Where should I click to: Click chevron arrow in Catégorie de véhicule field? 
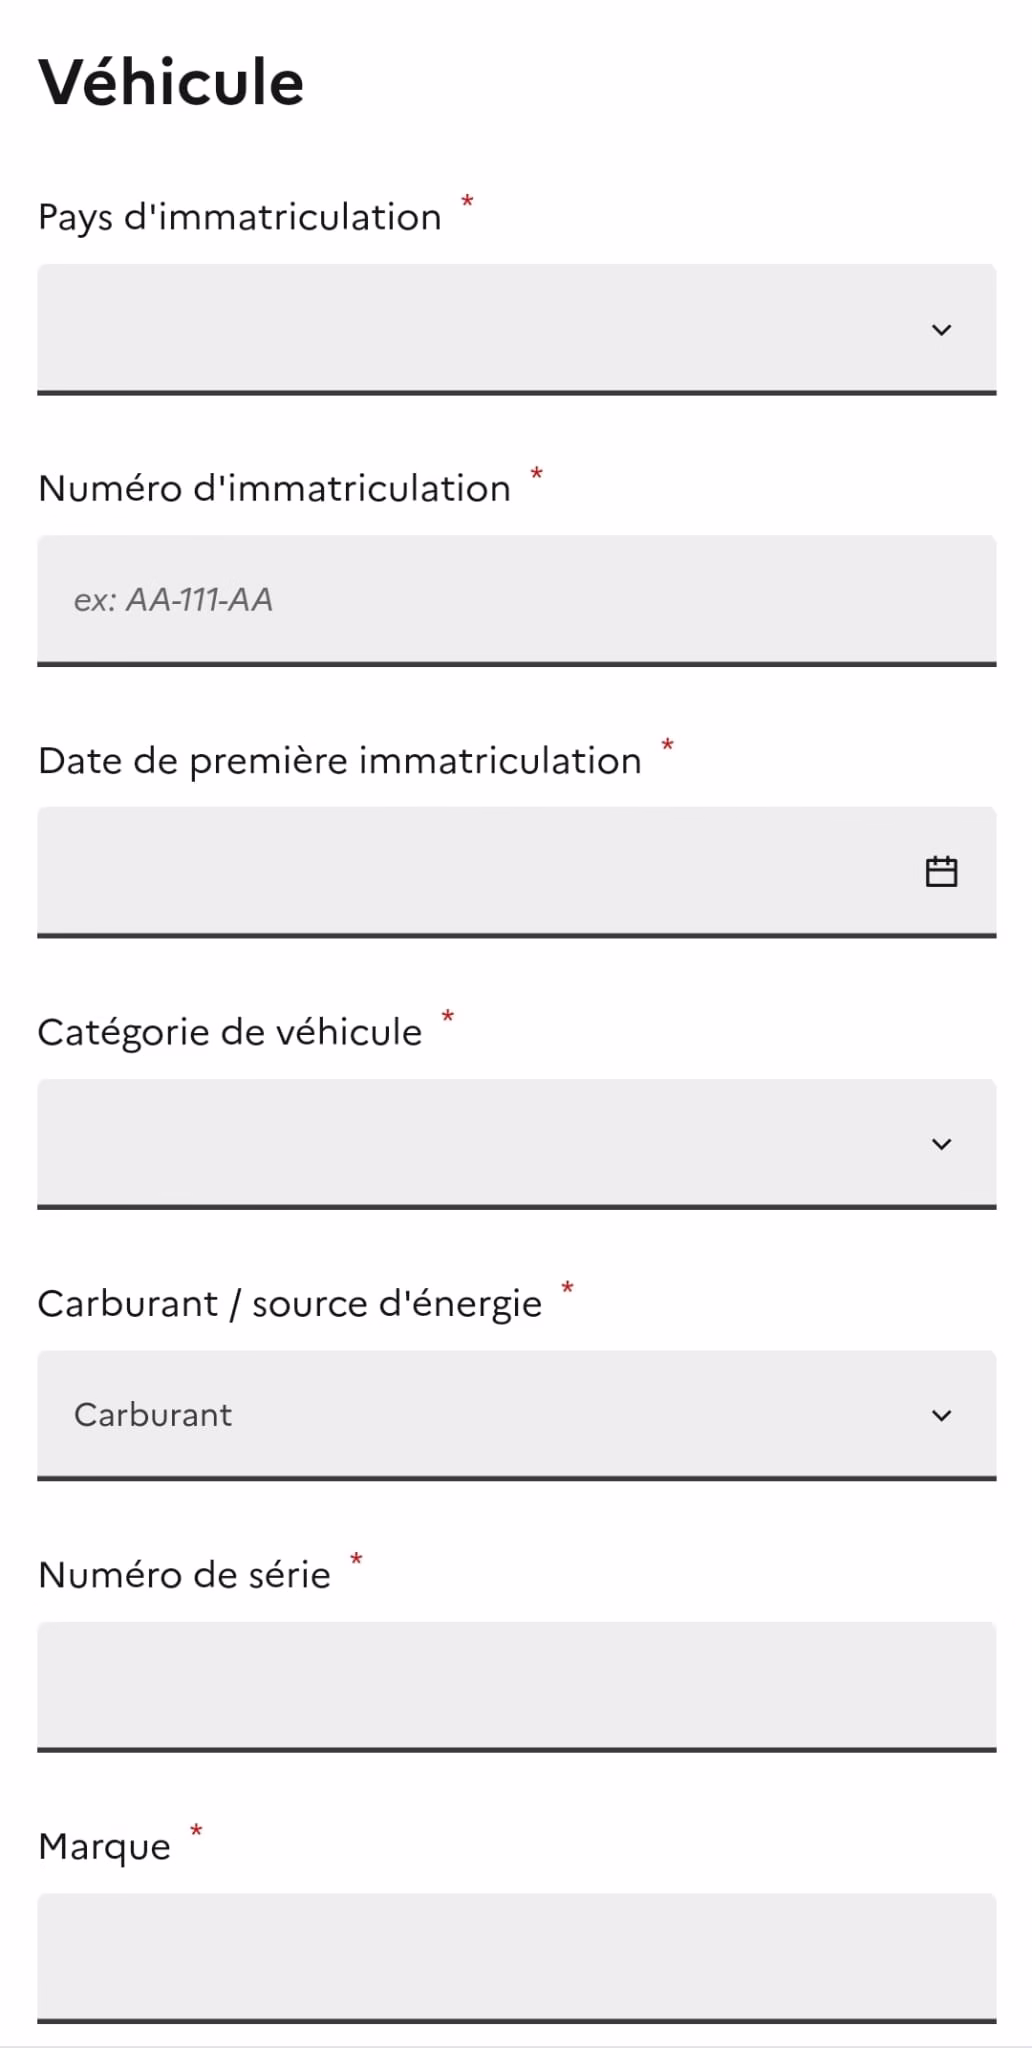(x=941, y=1144)
